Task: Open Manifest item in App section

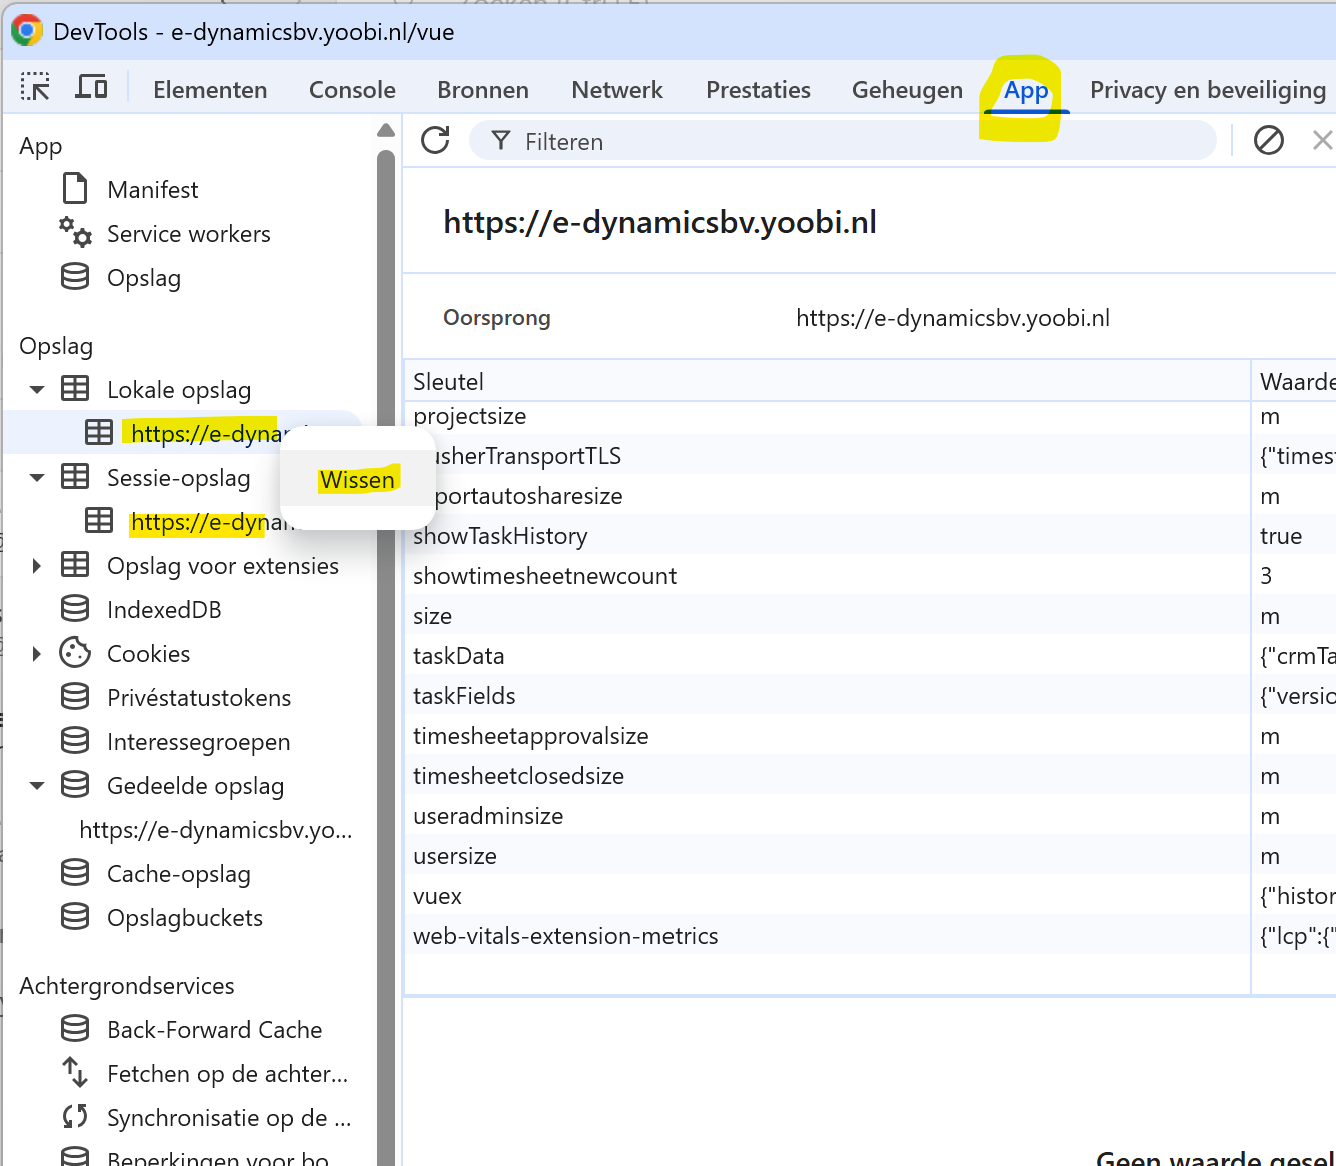Action: 152,189
